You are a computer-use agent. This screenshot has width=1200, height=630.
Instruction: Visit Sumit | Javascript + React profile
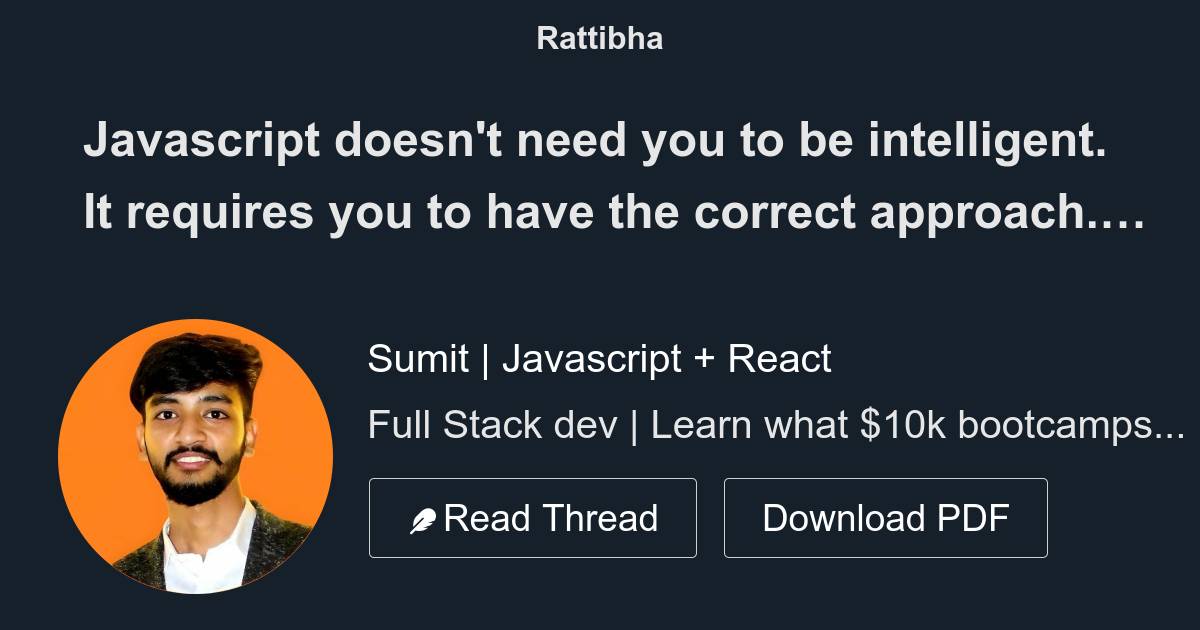point(600,358)
